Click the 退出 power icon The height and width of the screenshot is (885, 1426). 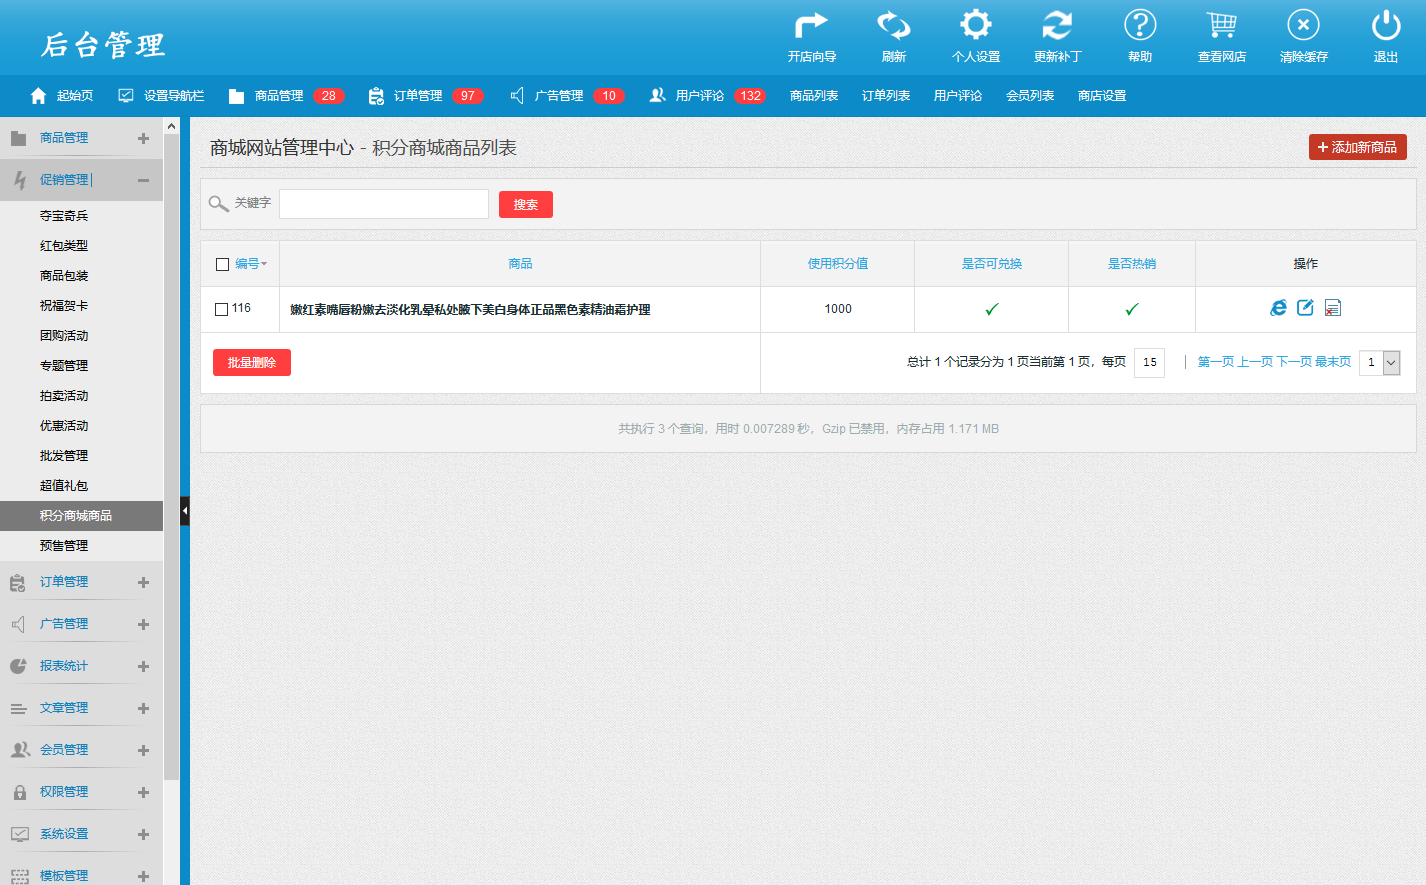(1385, 26)
